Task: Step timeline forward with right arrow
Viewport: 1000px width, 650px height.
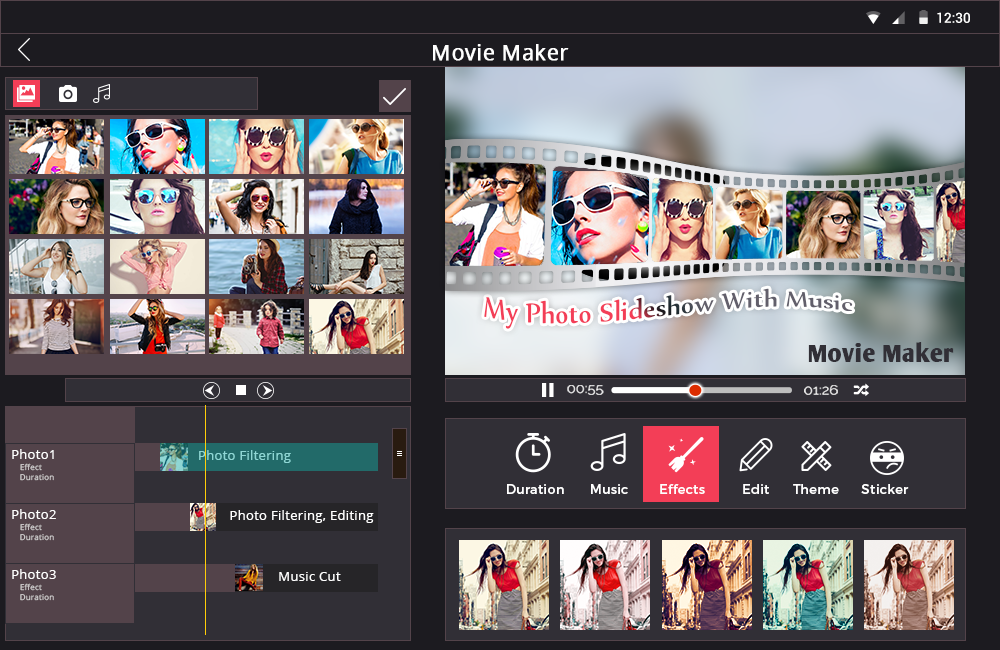Action: pos(266,390)
